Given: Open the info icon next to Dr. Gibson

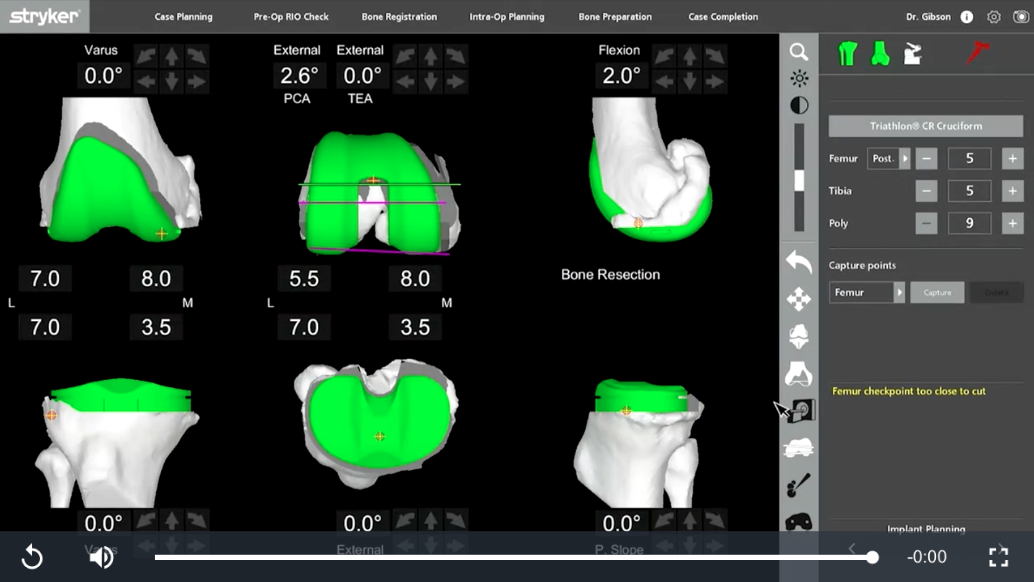Looking at the screenshot, I should click(966, 17).
